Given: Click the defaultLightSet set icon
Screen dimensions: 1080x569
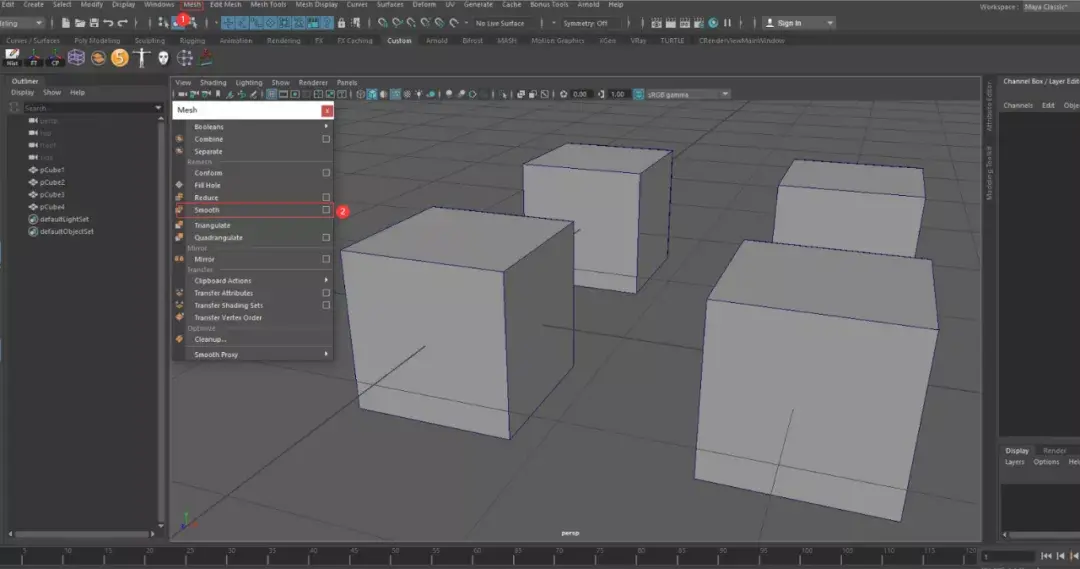Looking at the screenshot, I should click(32, 219).
